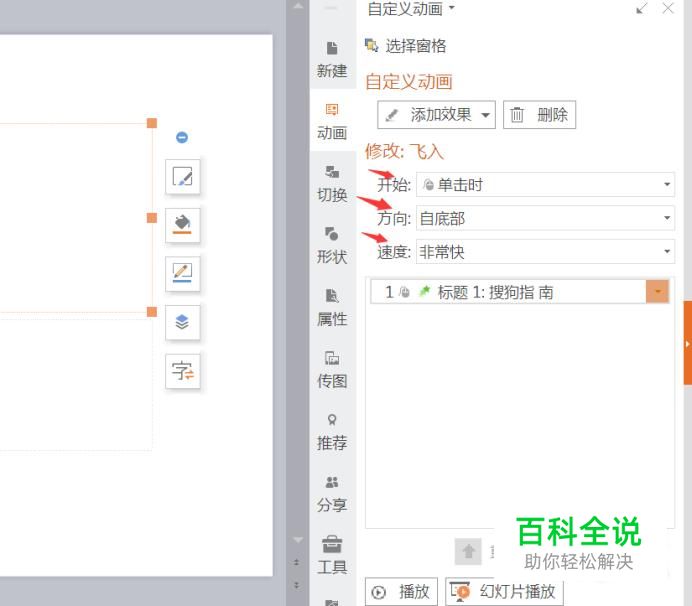
Task: Click the collapse minus icon beside the text box
Action: [x=182, y=137]
